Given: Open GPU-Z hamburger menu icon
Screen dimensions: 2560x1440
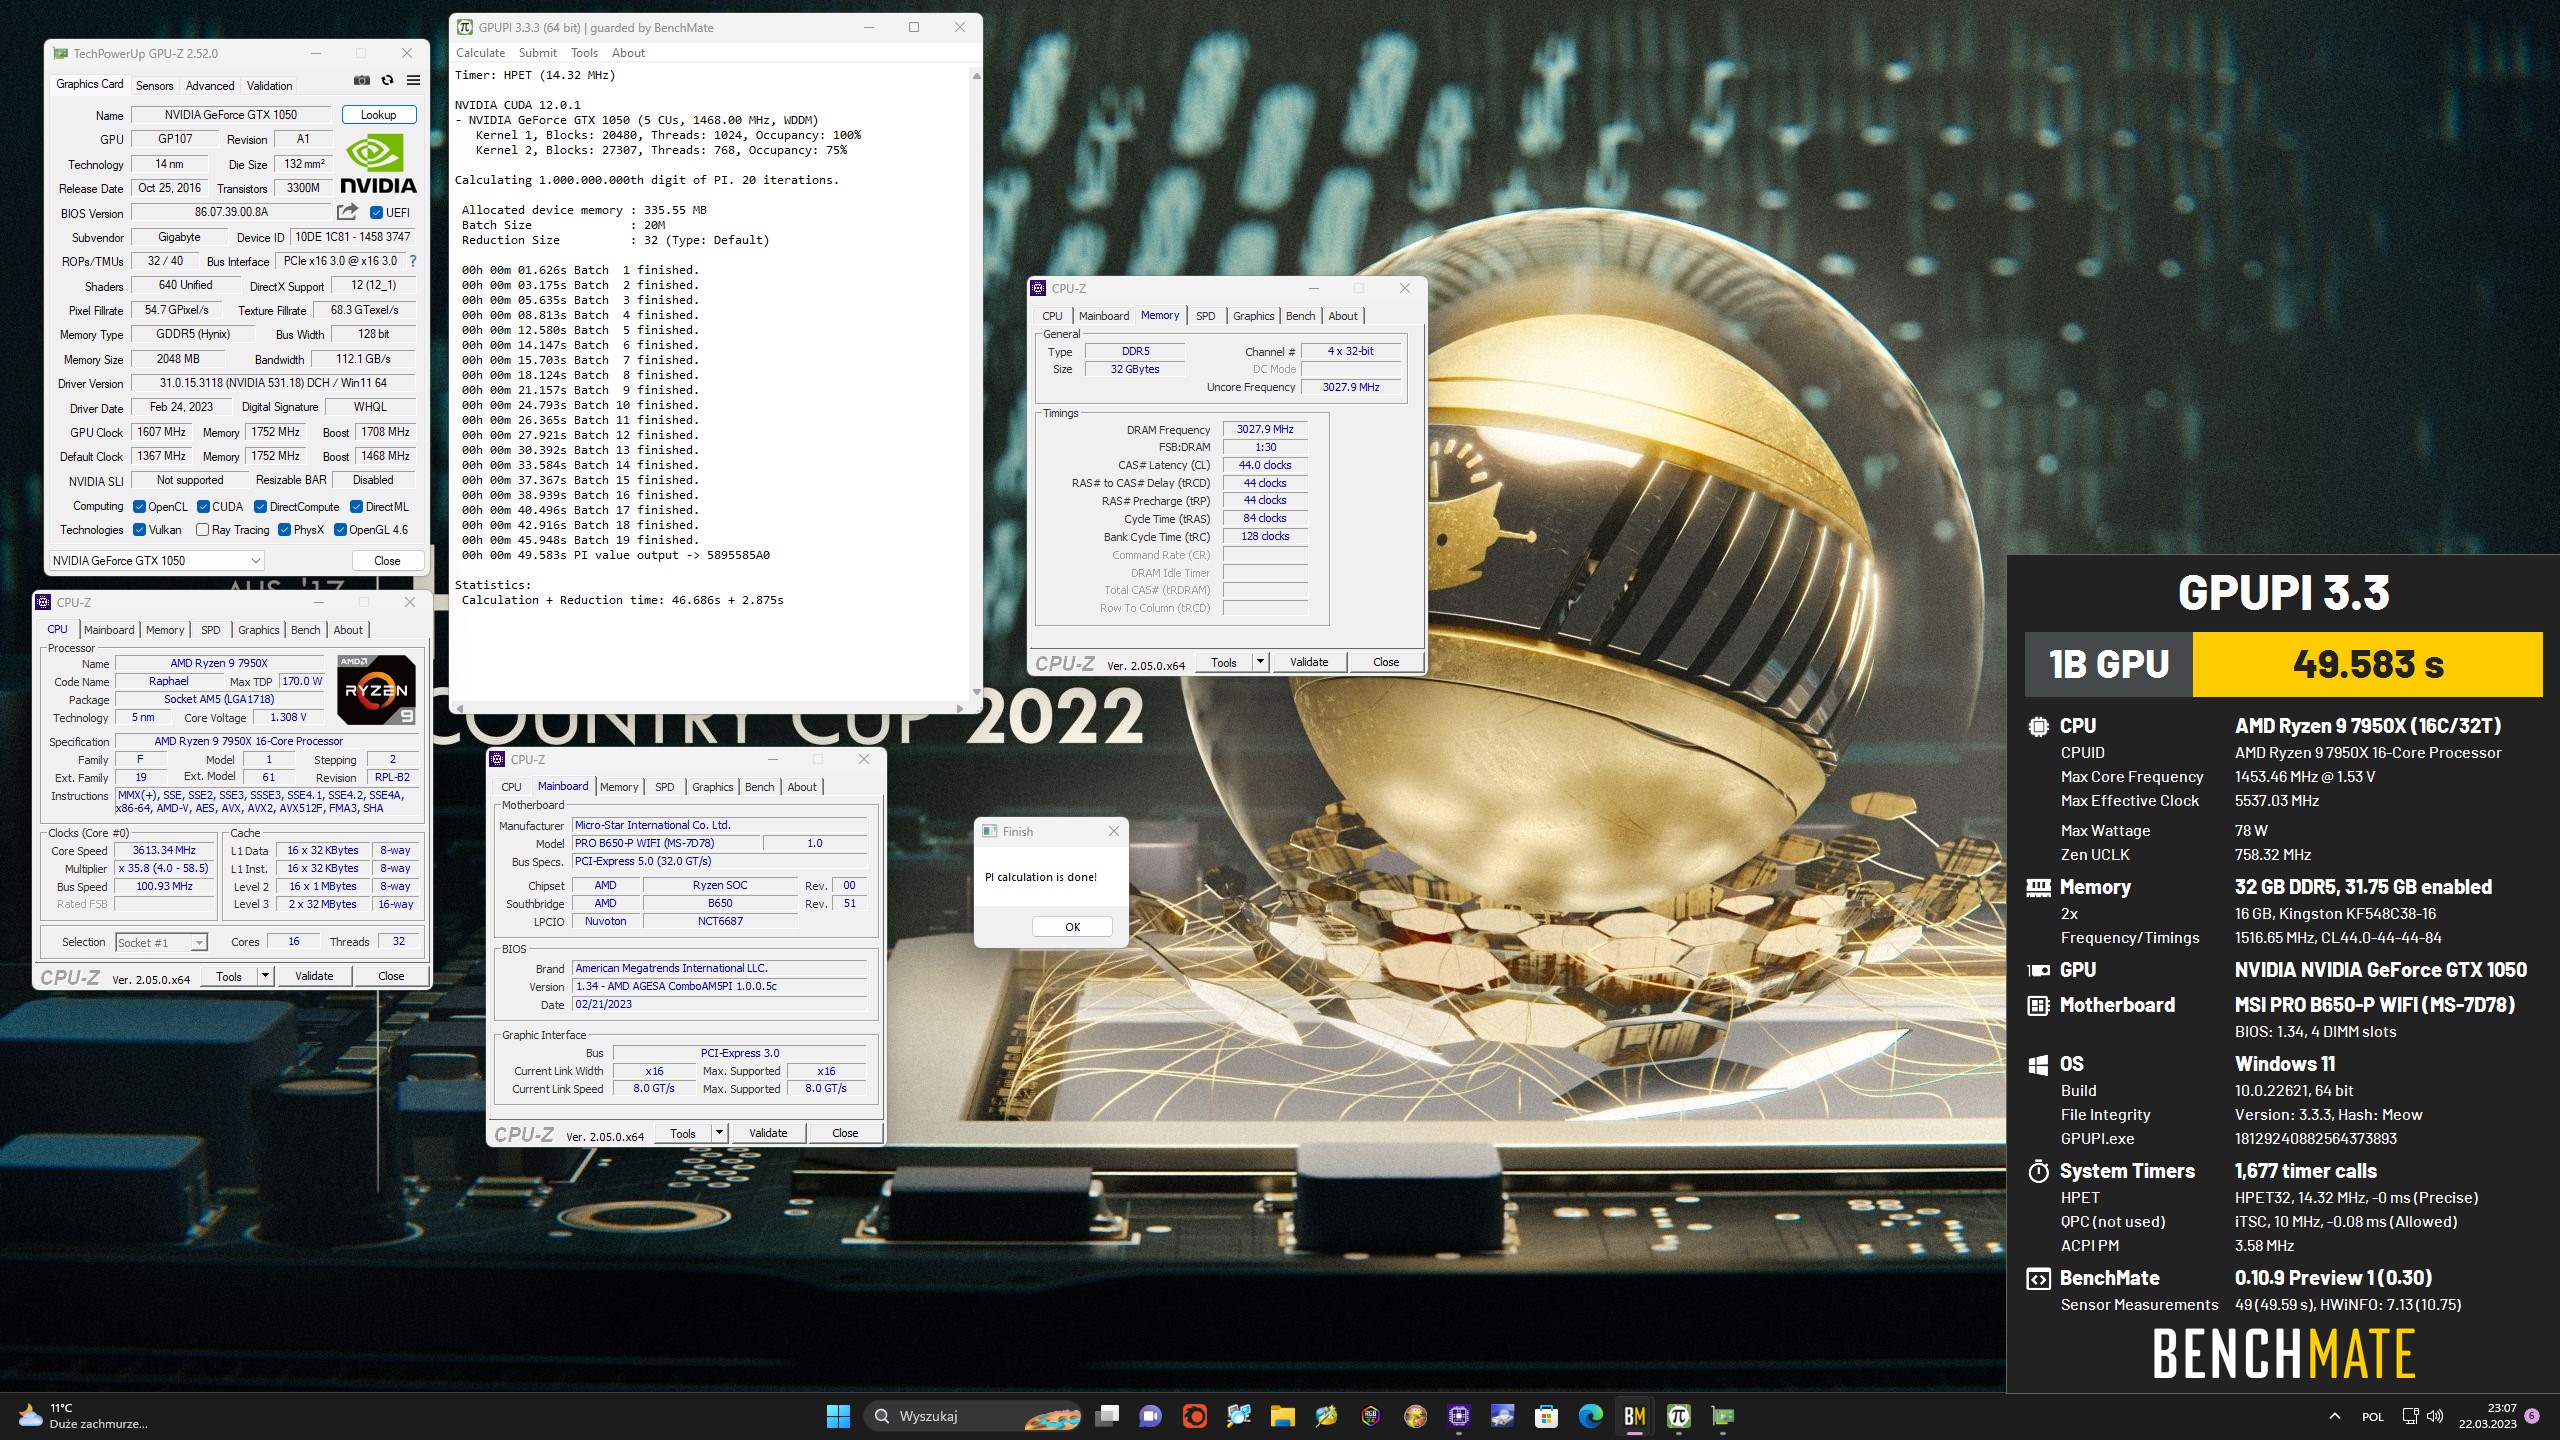Looking at the screenshot, I should tap(413, 80).
